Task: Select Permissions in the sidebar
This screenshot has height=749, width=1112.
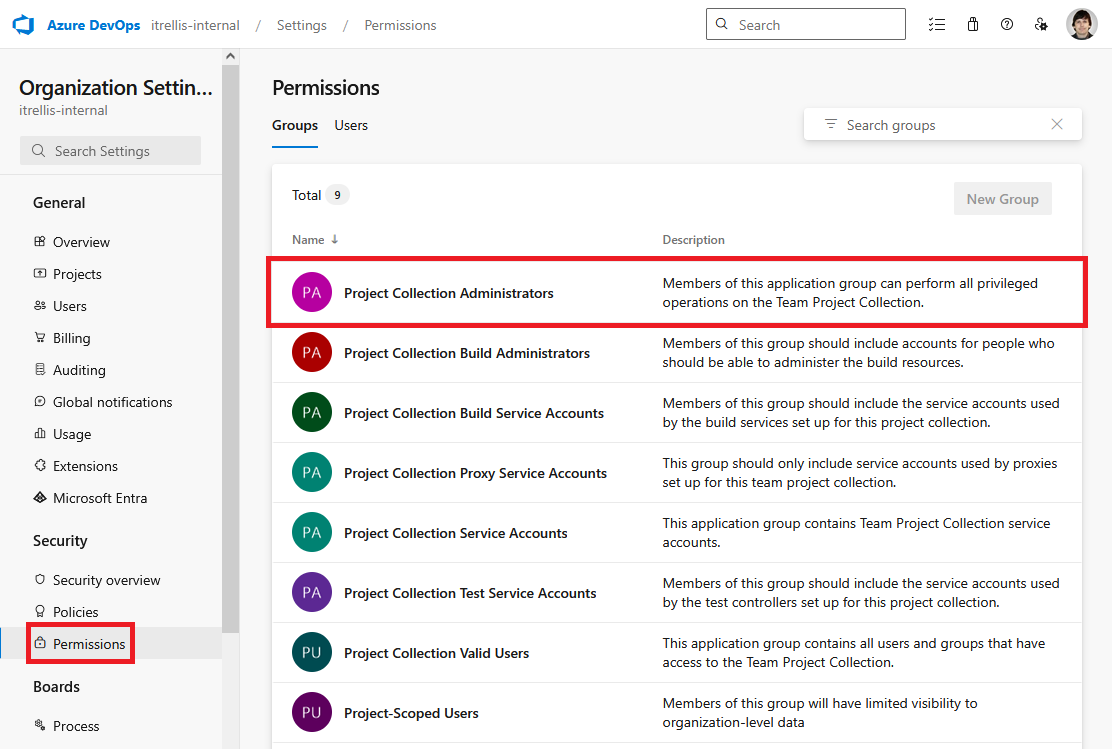Action: click(x=89, y=644)
